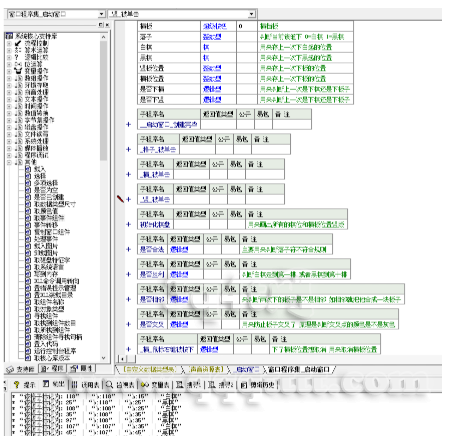Click the 数组操作 category icon
Viewport: 450px width, 436px height.
tap(18, 78)
